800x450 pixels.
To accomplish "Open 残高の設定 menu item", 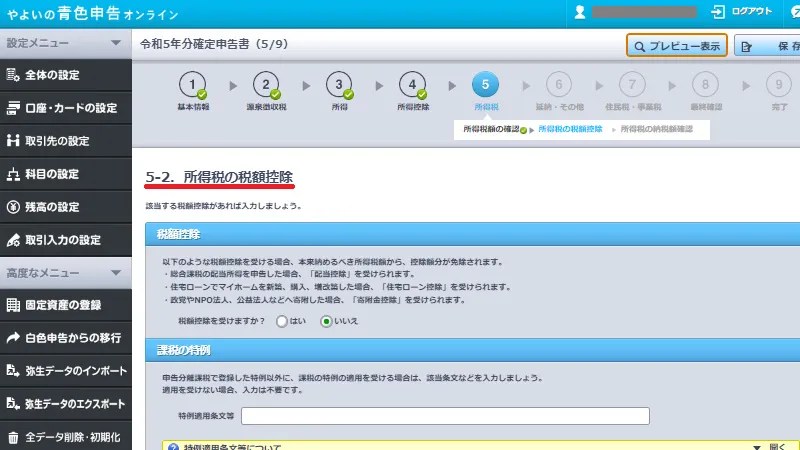I will (66, 207).
